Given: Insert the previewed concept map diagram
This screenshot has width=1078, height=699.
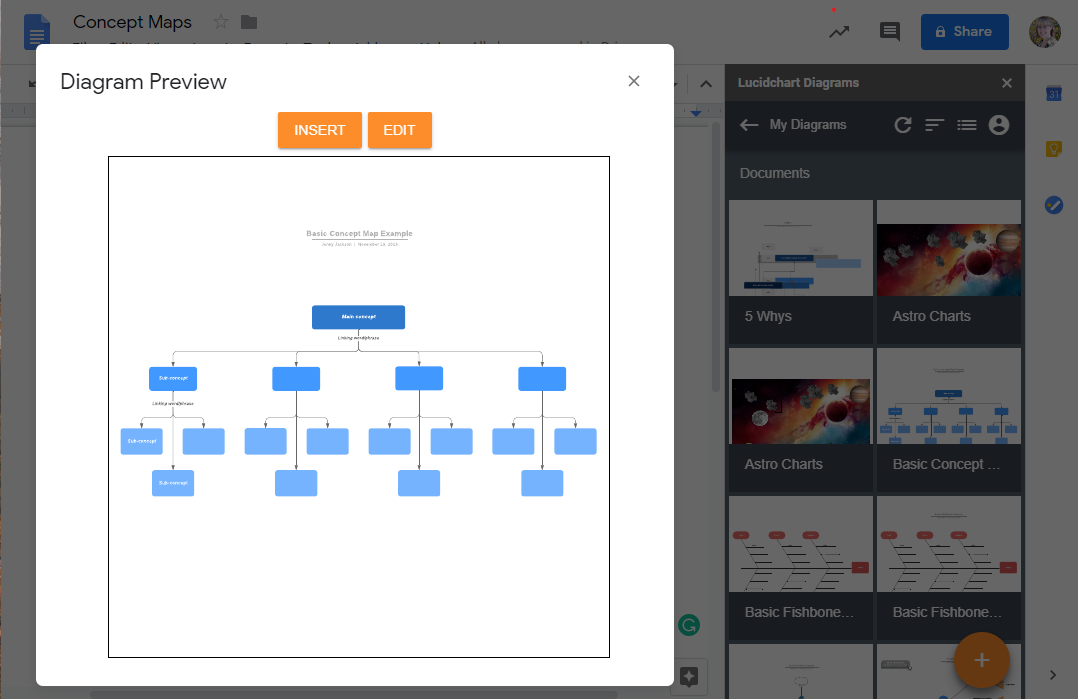Looking at the screenshot, I should click(x=319, y=130).
